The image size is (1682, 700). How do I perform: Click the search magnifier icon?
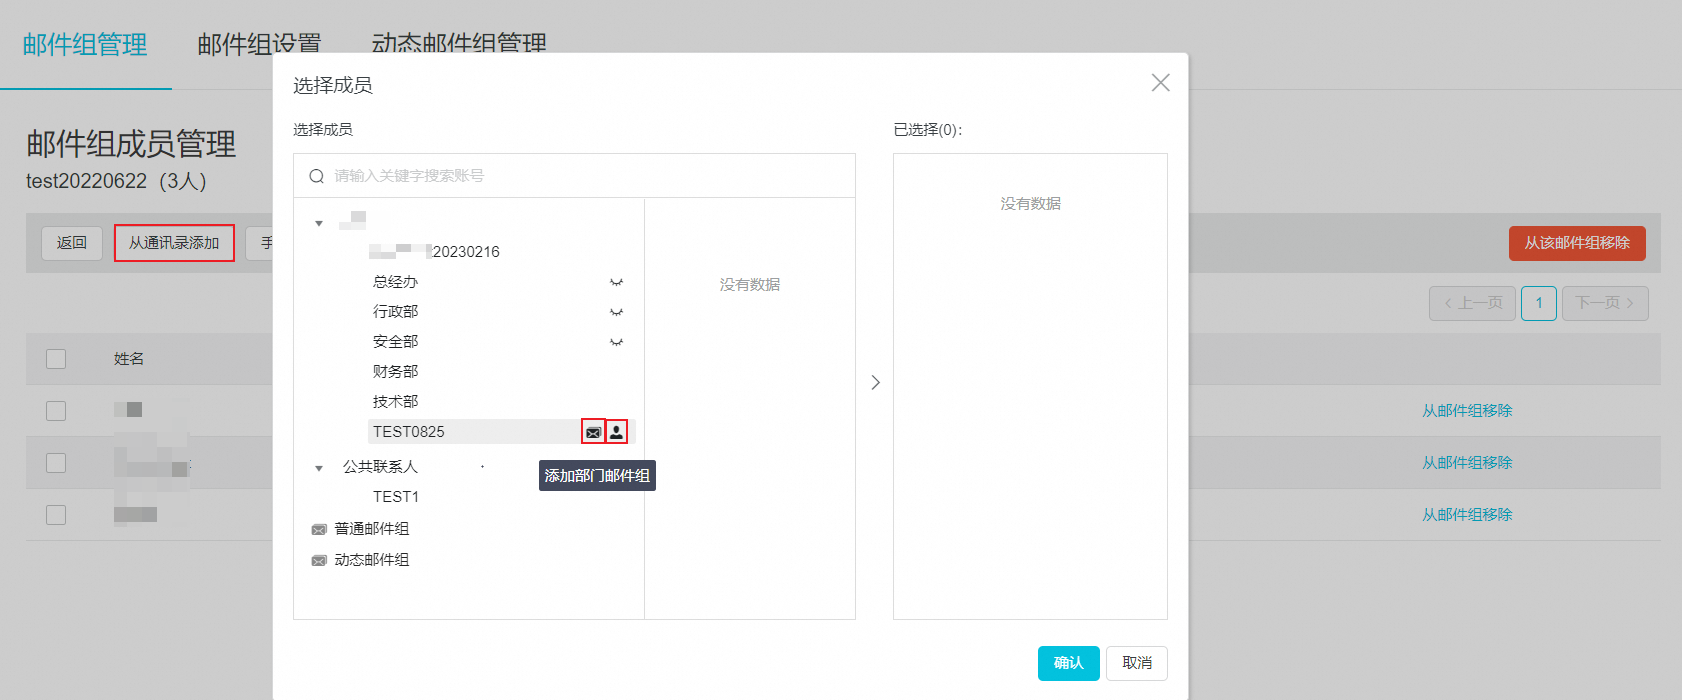316,176
